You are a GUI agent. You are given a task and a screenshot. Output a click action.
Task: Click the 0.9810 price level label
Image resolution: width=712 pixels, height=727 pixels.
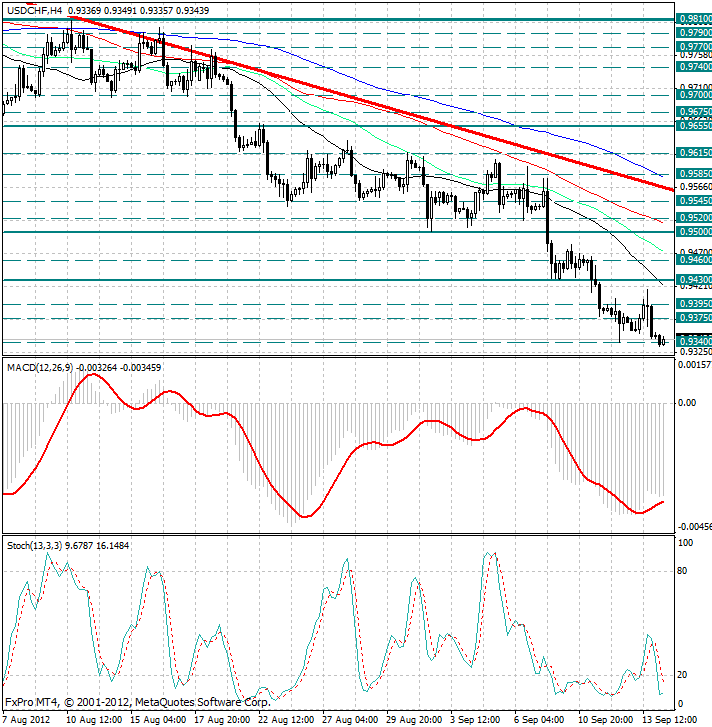tap(694, 19)
